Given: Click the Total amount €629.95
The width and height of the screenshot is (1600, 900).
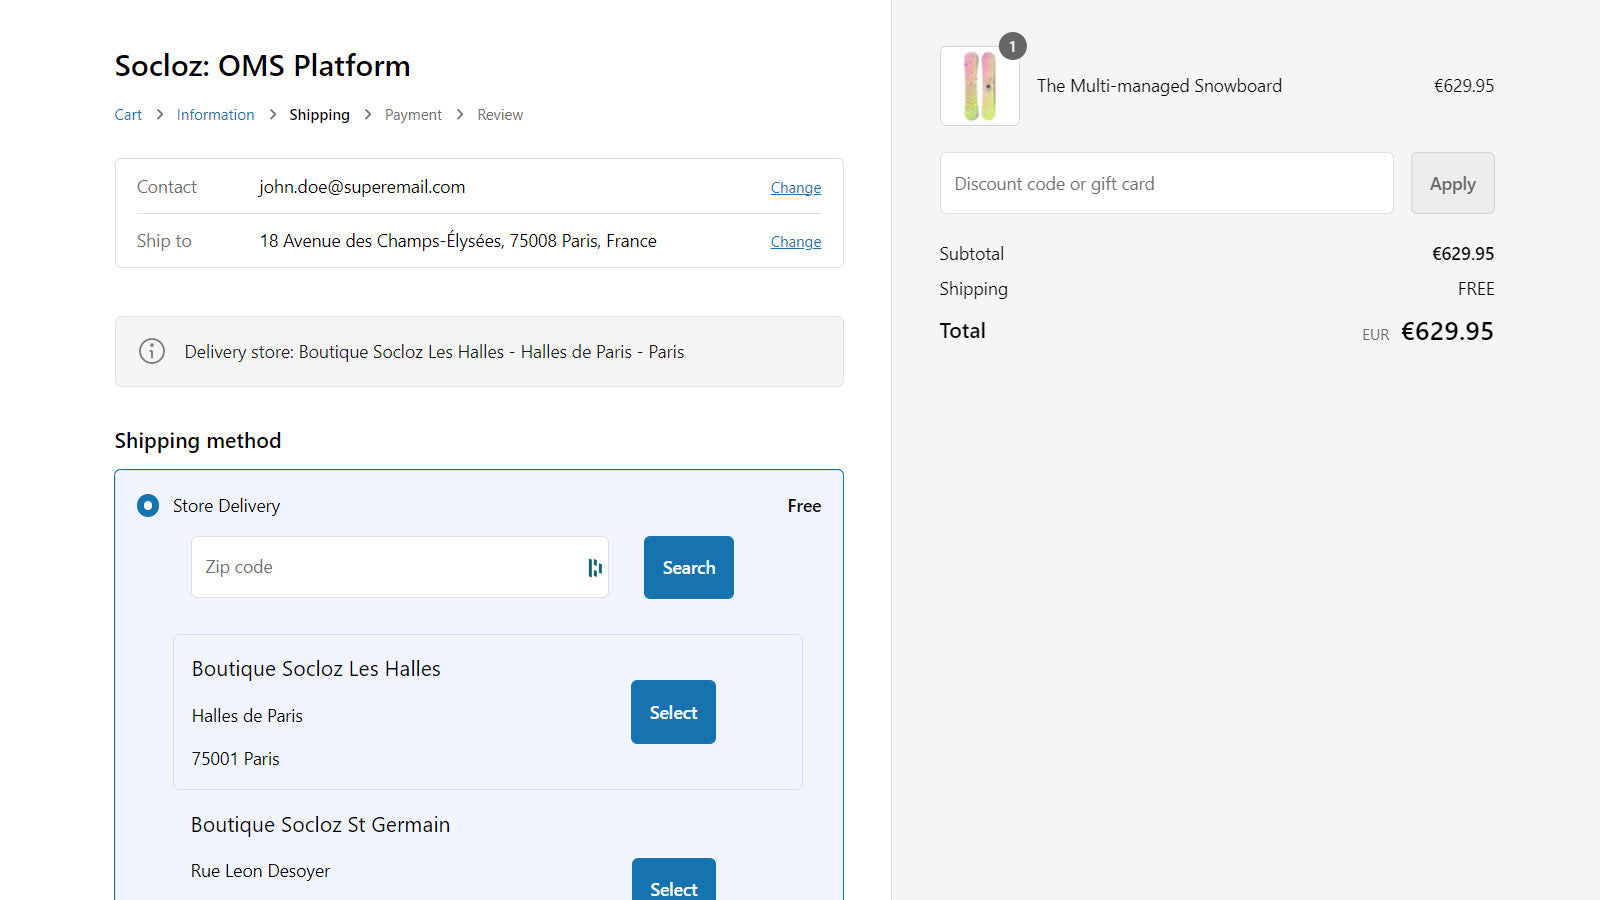Looking at the screenshot, I should point(1447,331).
